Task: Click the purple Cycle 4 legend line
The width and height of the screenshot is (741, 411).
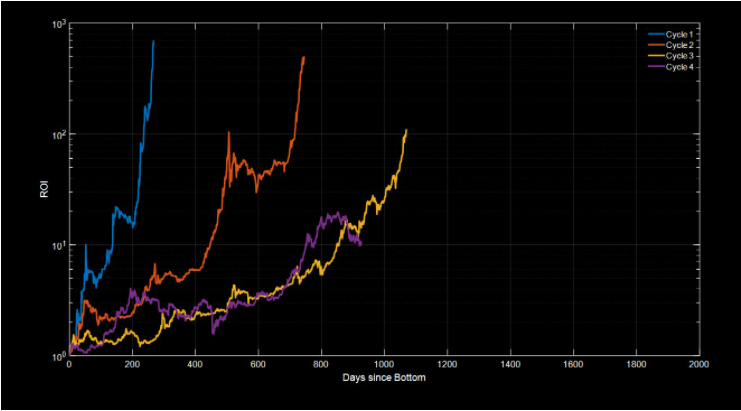Action: click(656, 67)
